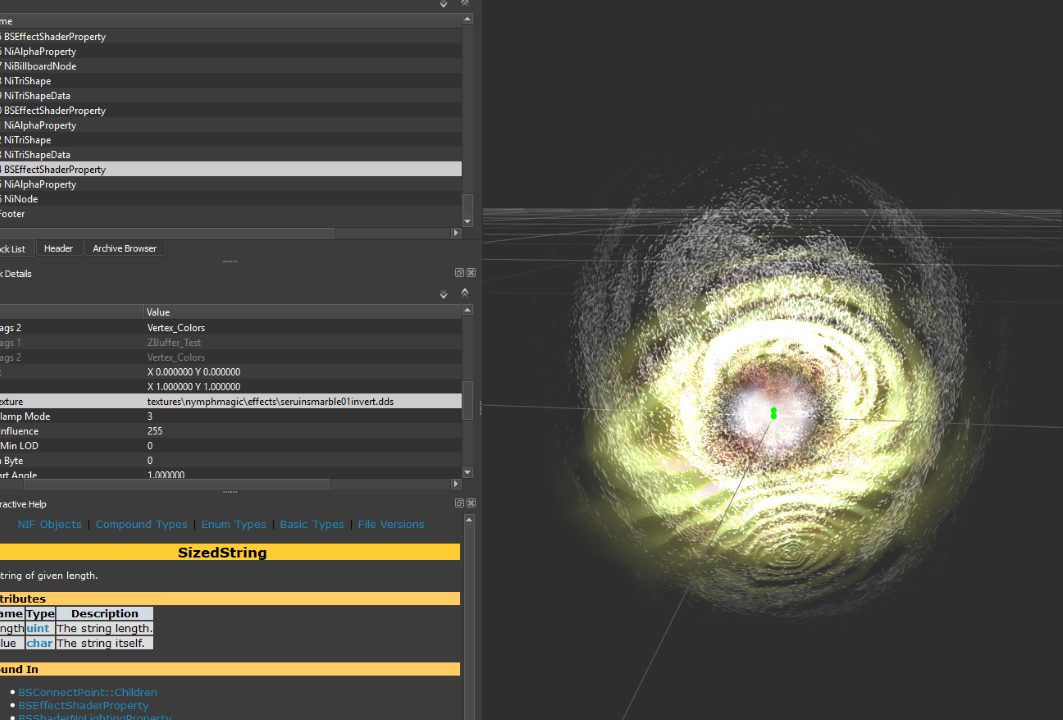This screenshot has height=720, width=1063.
Task: Click Block Details scroll-down arrow
Action: coord(467,472)
